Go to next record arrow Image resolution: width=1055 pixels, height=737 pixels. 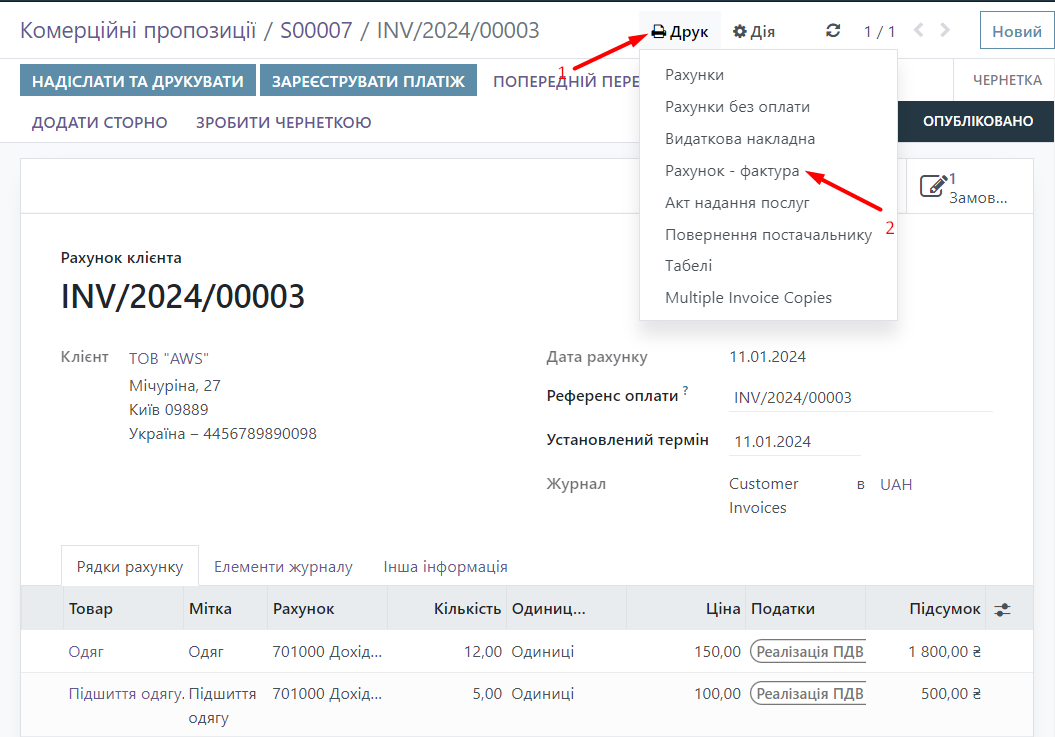click(x=946, y=31)
